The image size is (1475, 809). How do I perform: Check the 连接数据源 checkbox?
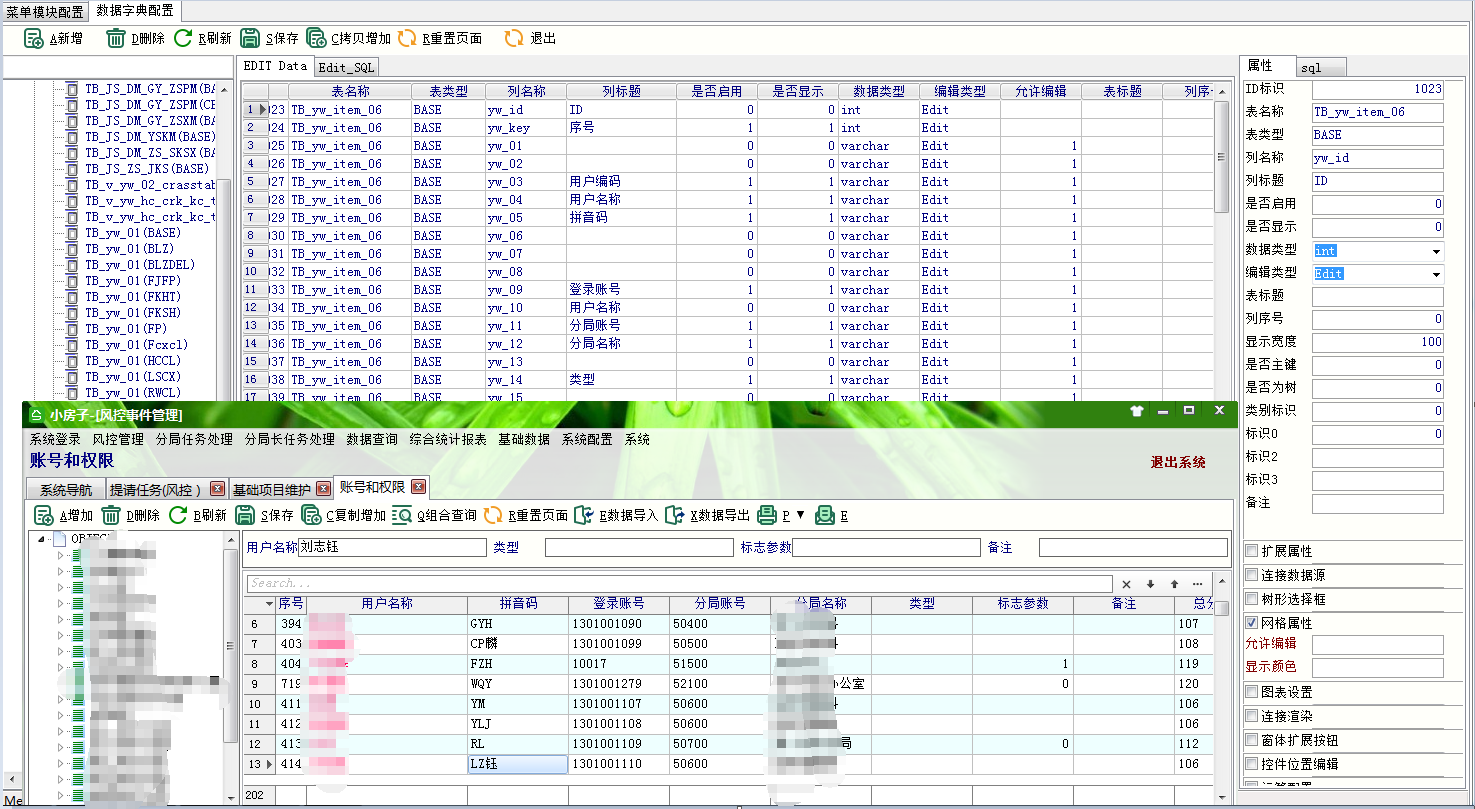[x=1252, y=575]
